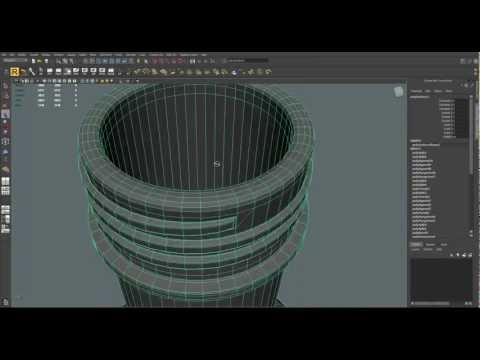Select the Display tab in the Layer Editor
The height and width of the screenshot is (360, 480).
tap(416, 244)
